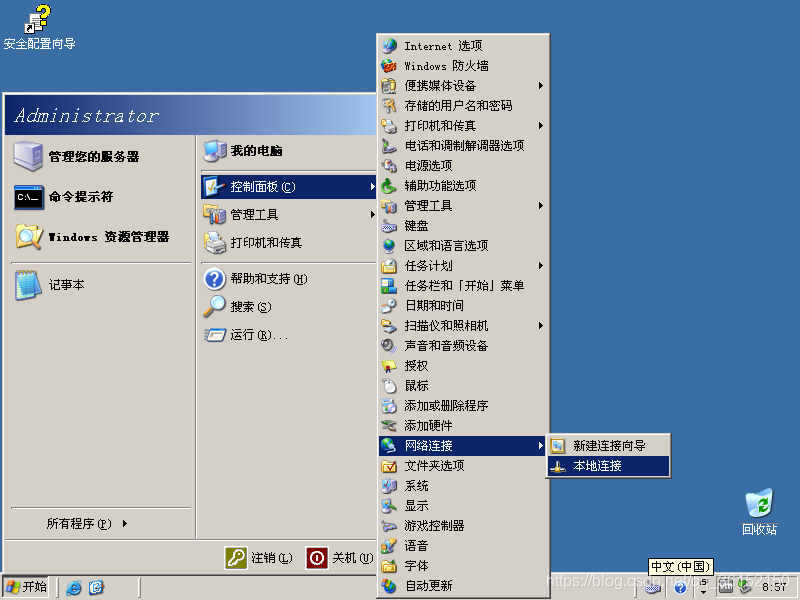Click the 管理您的服务器 server icon

point(28,156)
